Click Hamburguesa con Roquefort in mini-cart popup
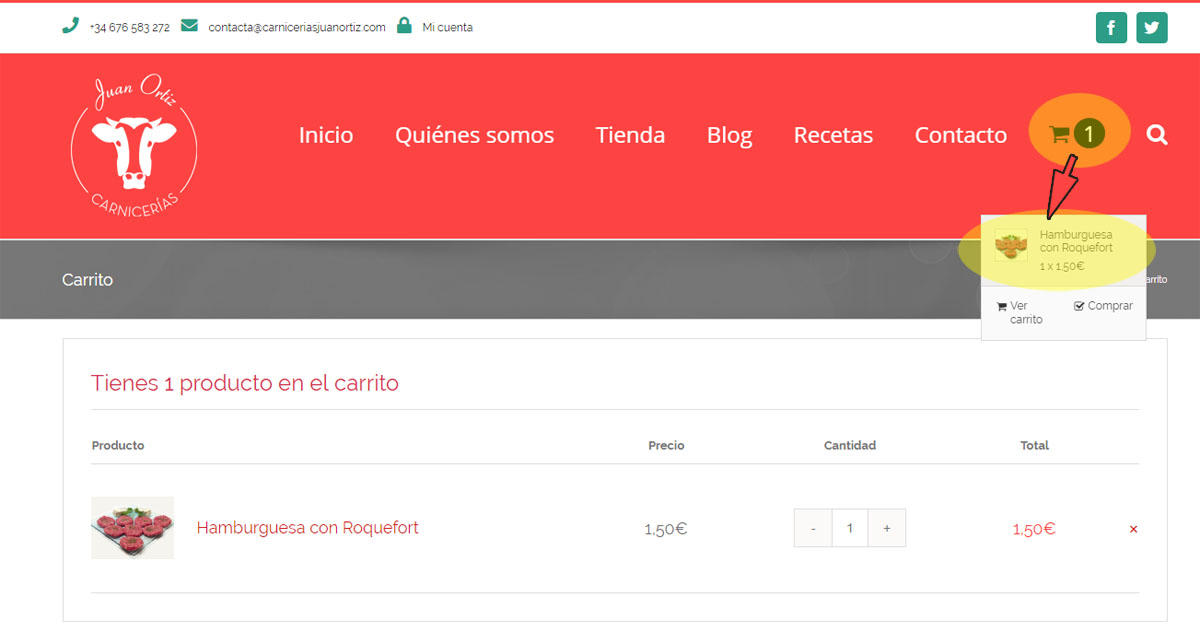 [x=1075, y=241]
